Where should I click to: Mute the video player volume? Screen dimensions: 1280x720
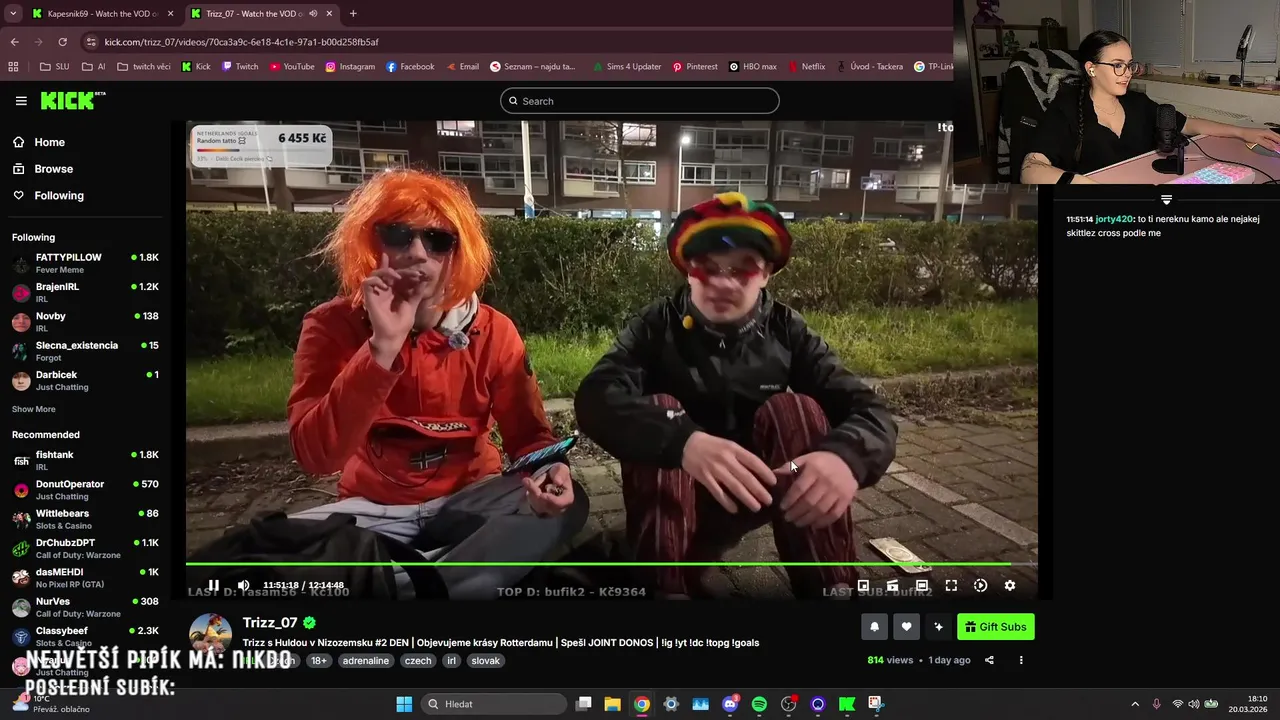click(243, 585)
